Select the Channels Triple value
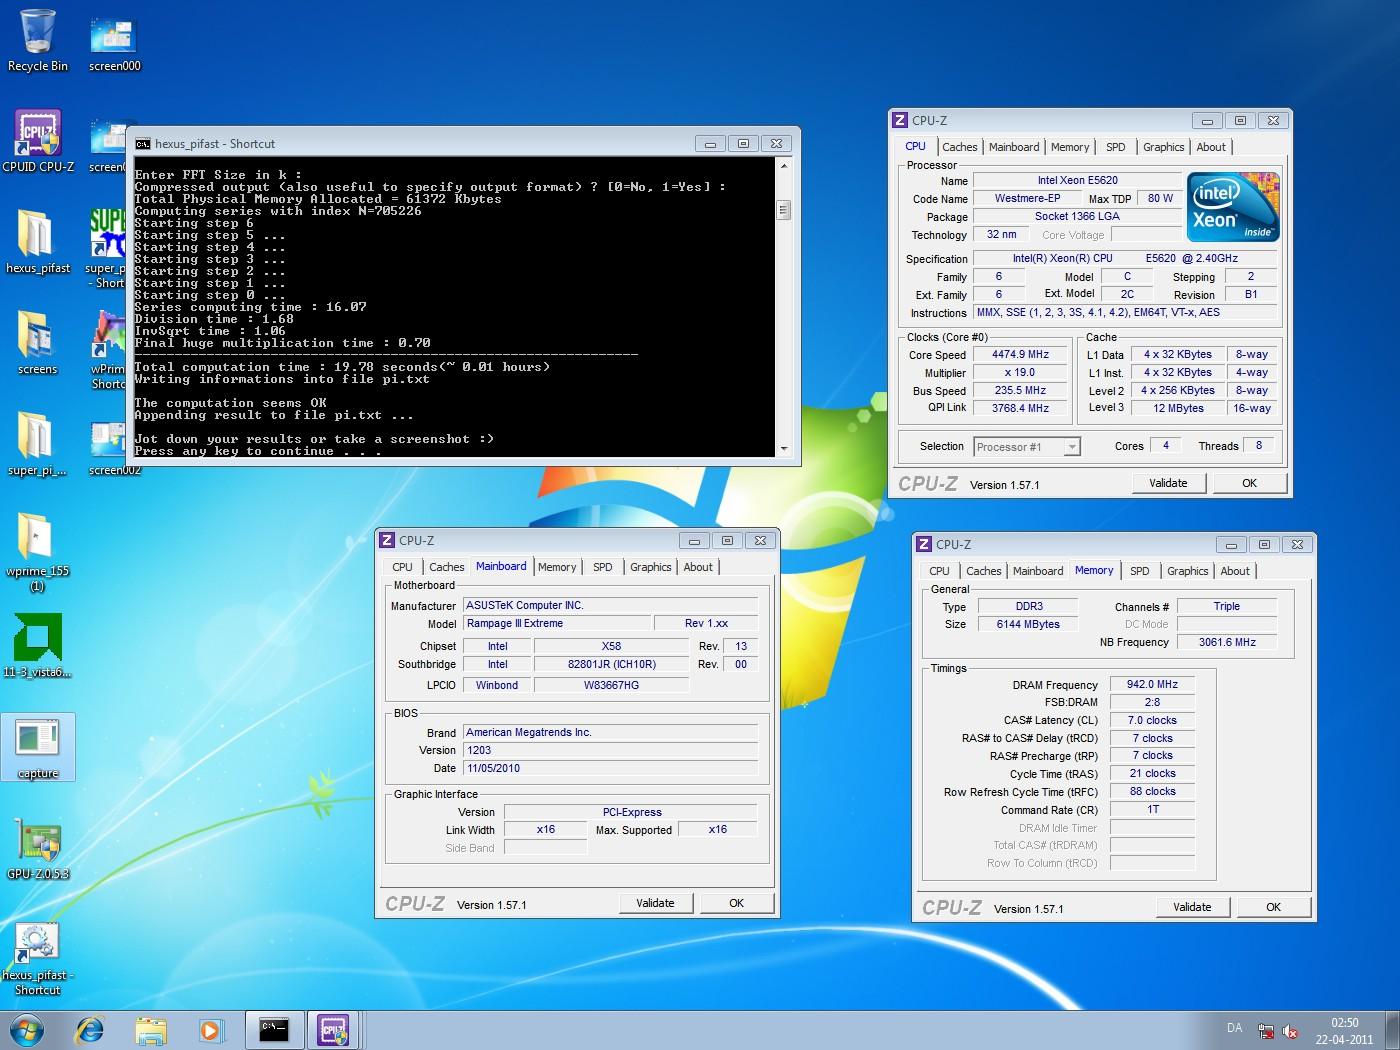Image resolution: width=1400 pixels, height=1050 pixels. (1227, 606)
